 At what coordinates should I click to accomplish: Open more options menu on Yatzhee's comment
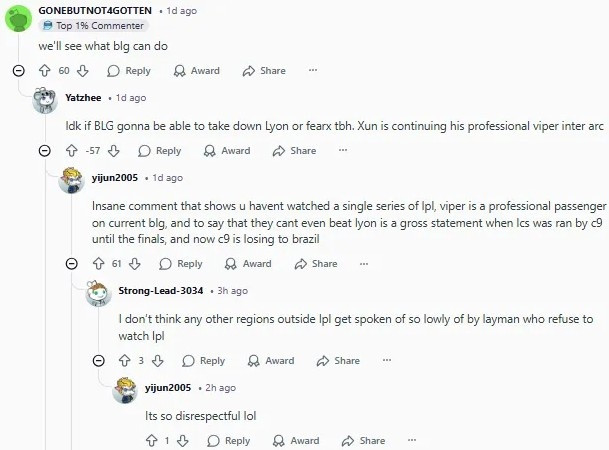pos(343,151)
